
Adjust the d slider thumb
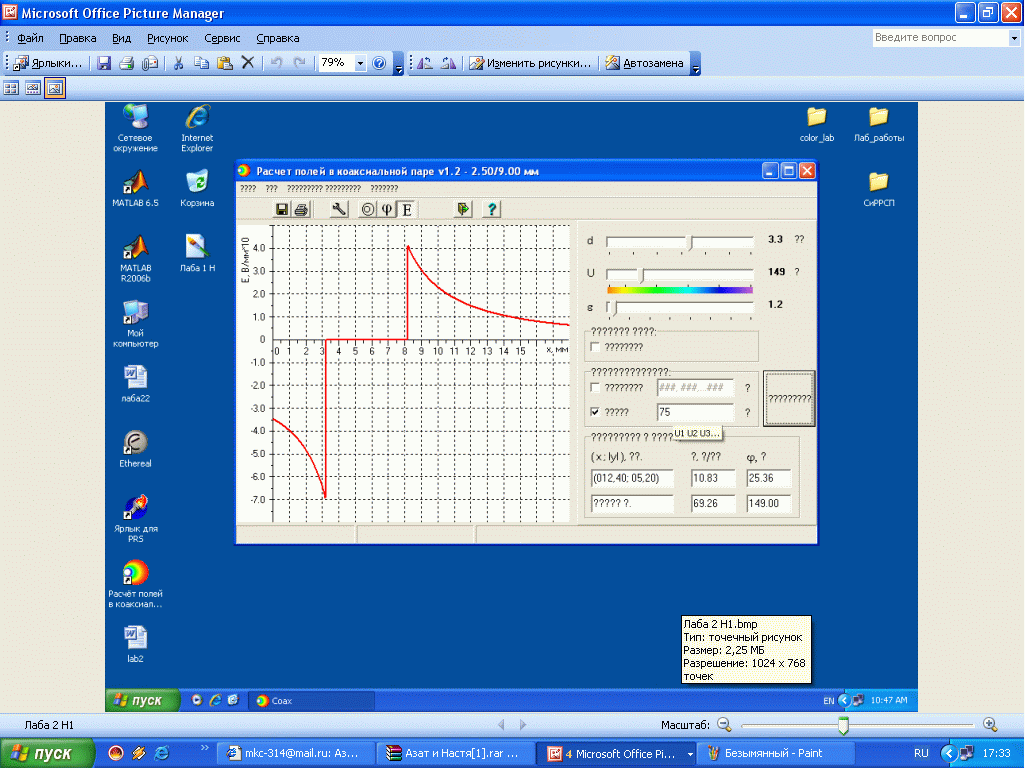[x=690, y=243]
